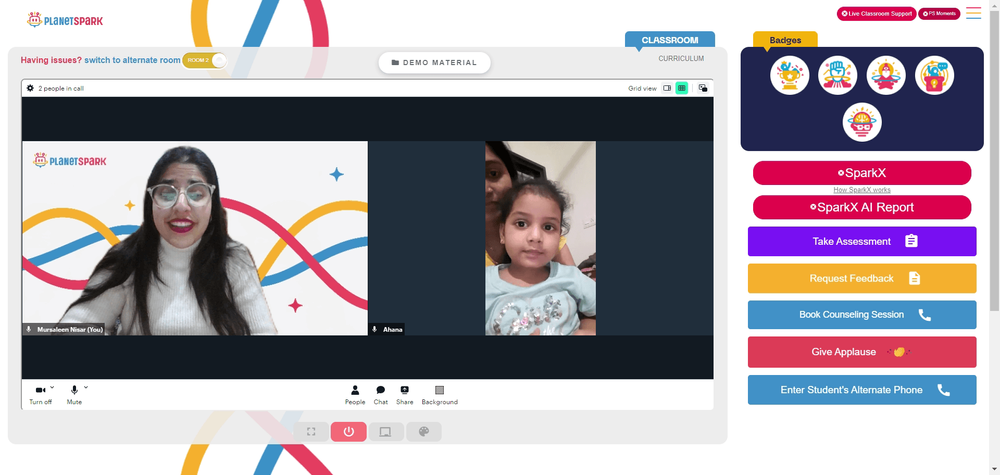Turn off the camera

(40, 394)
